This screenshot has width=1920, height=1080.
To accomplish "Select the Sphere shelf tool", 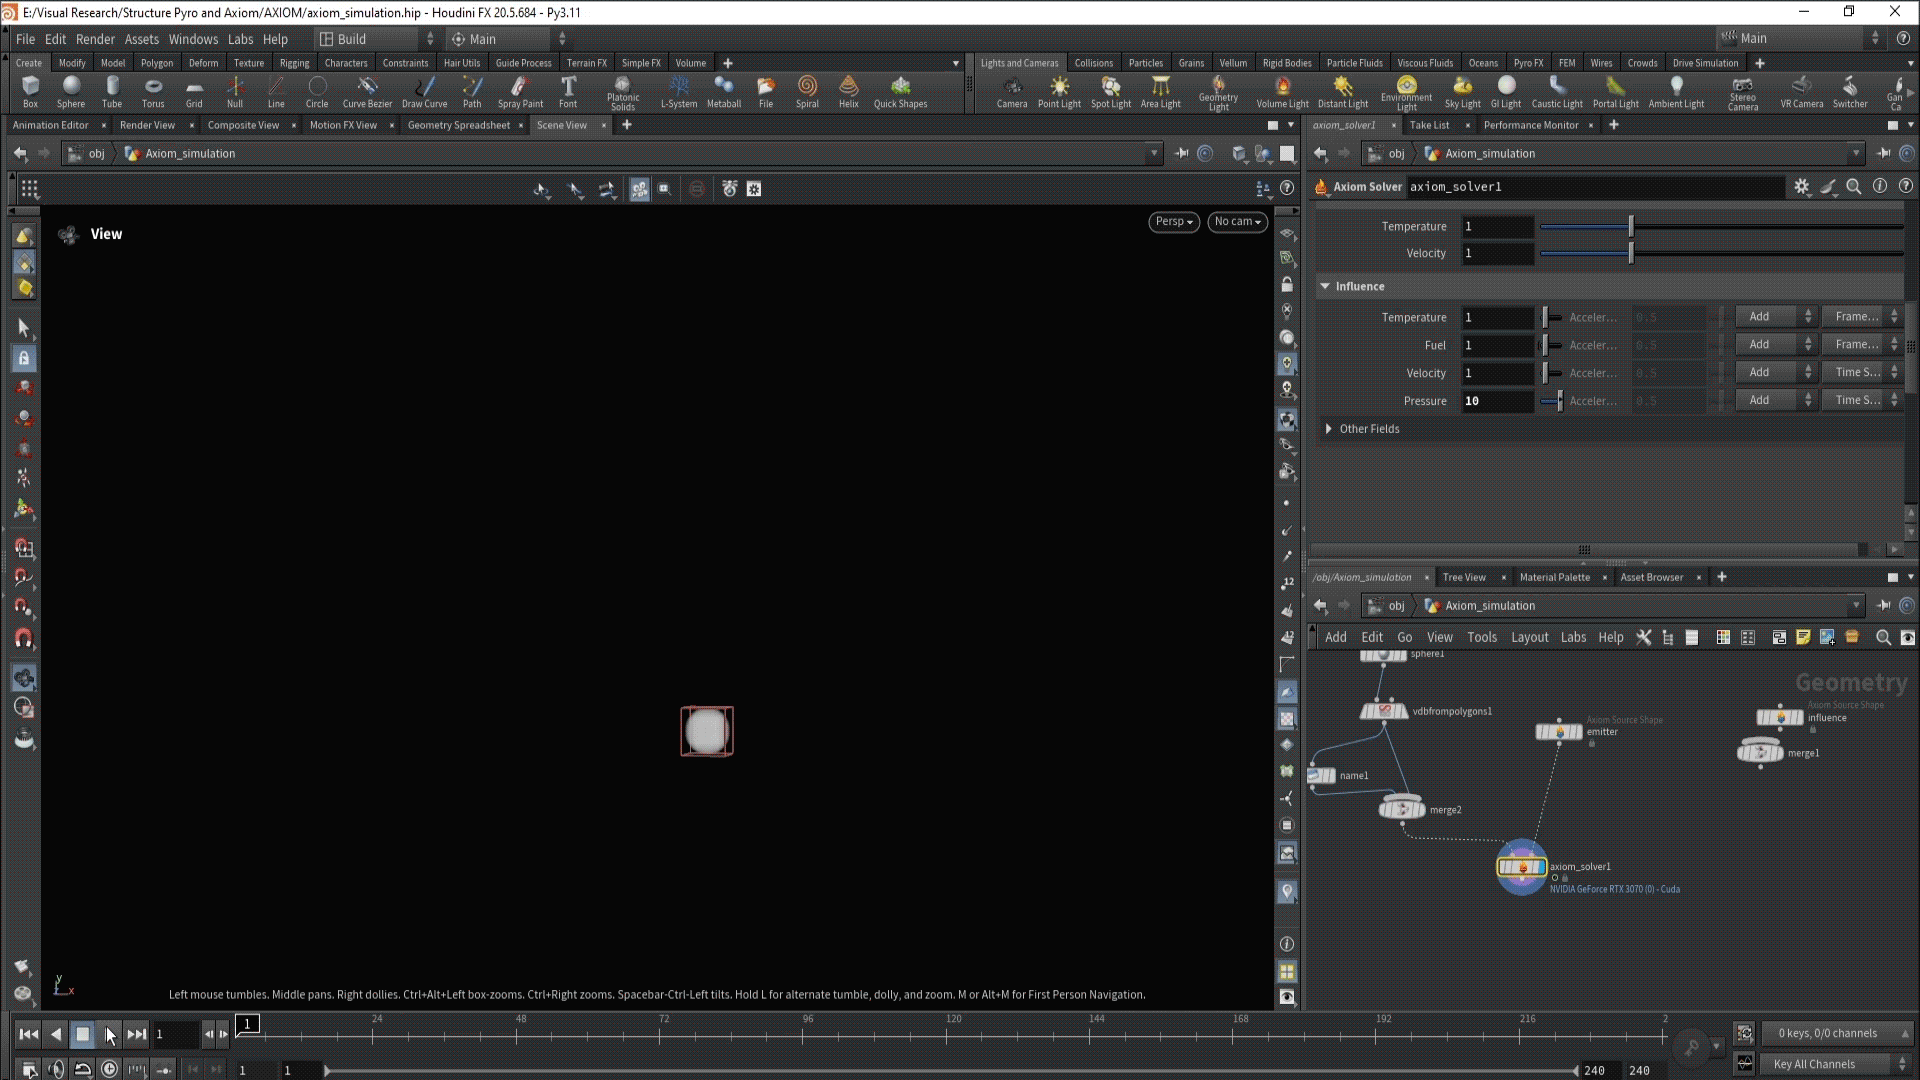I will tap(71, 90).
